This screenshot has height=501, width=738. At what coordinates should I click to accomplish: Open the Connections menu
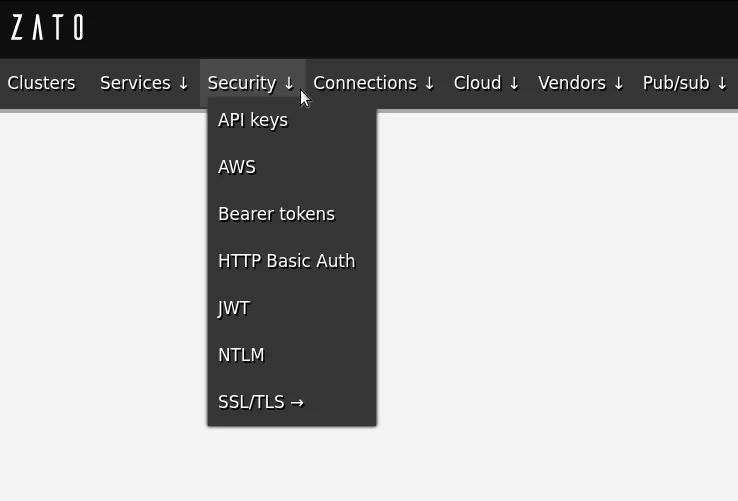(x=374, y=83)
